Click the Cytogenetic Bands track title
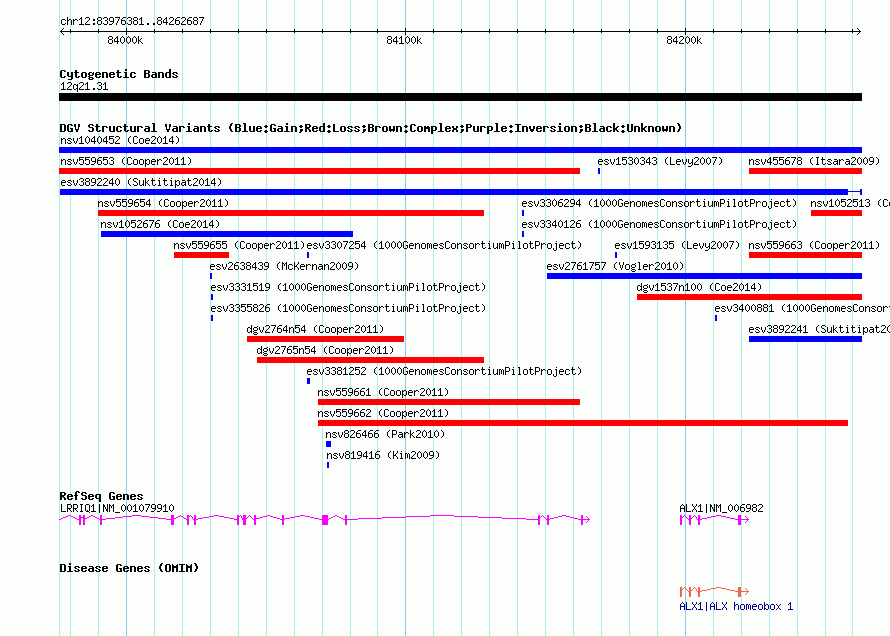The height and width of the screenshot is (636, 890). coord(119,74)
